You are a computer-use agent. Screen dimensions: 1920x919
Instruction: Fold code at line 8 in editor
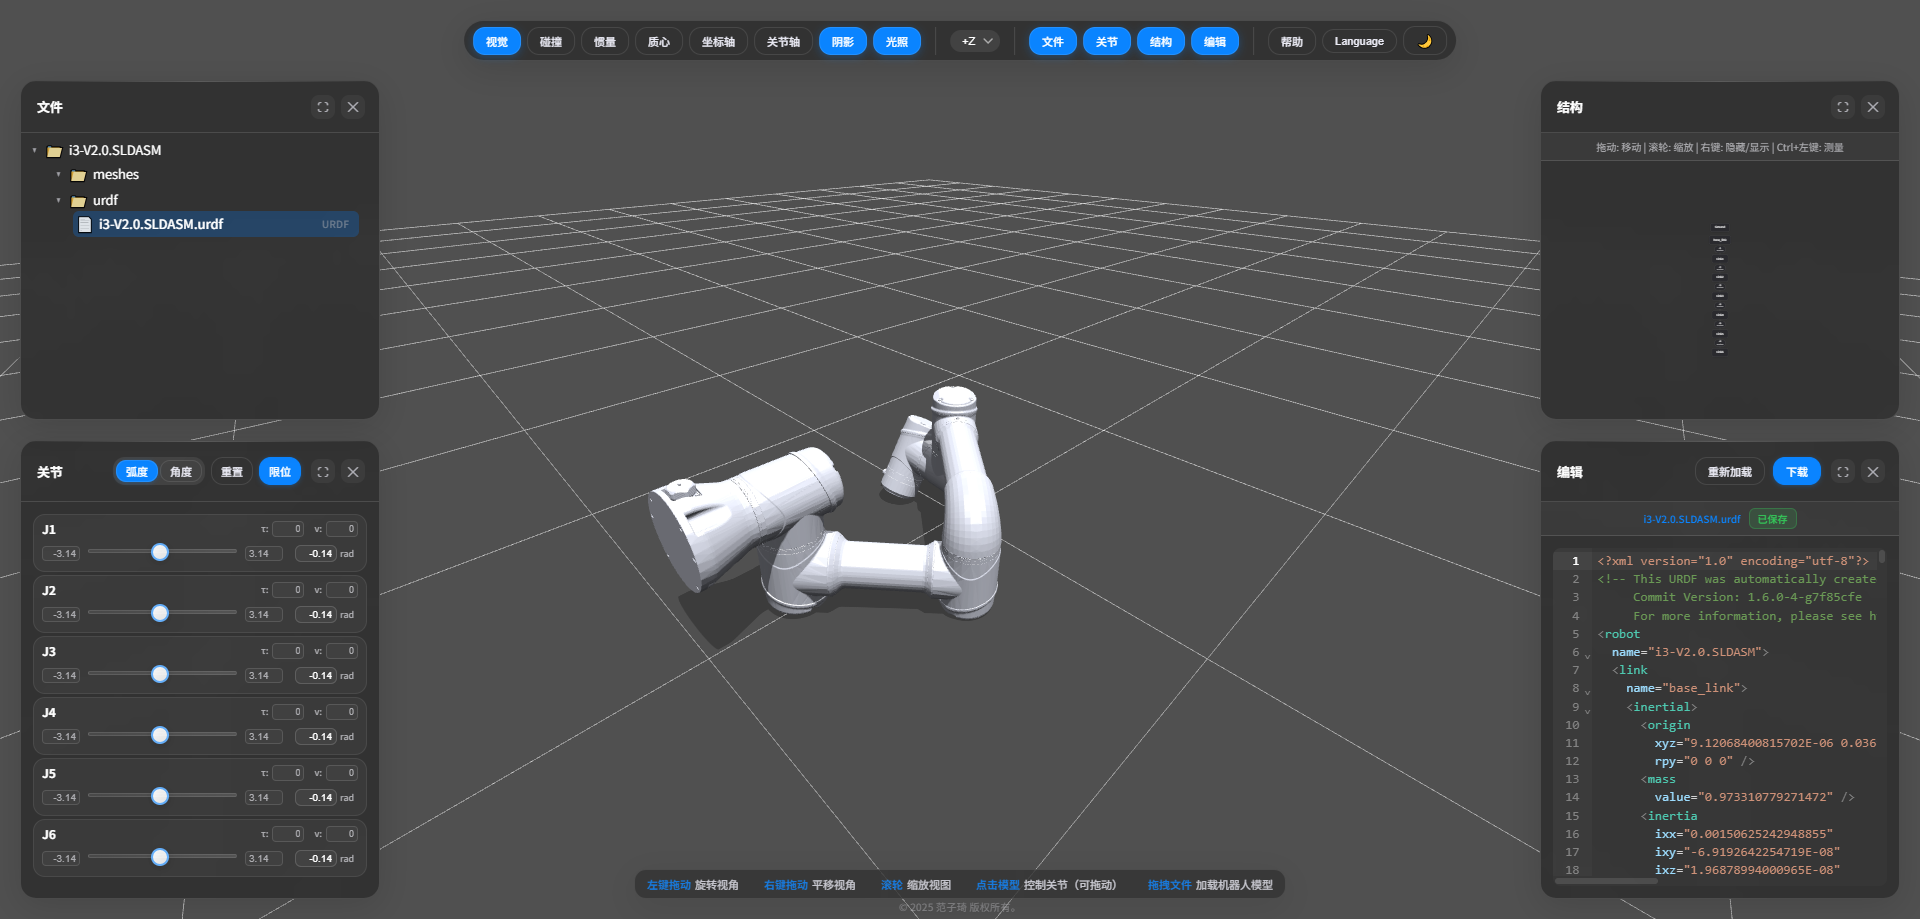[1588, 692]
